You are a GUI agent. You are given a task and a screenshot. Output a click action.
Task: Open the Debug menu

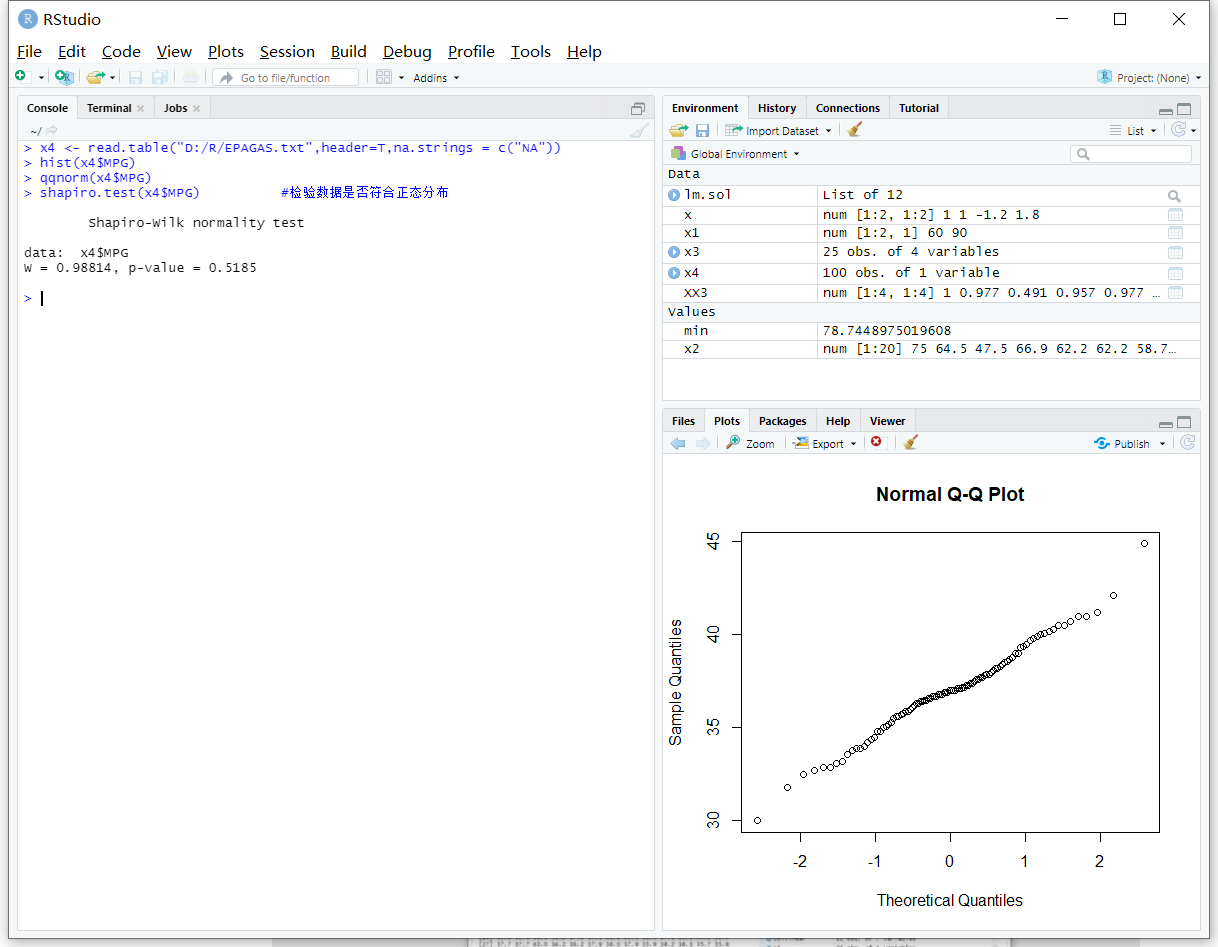click(407, 51)
